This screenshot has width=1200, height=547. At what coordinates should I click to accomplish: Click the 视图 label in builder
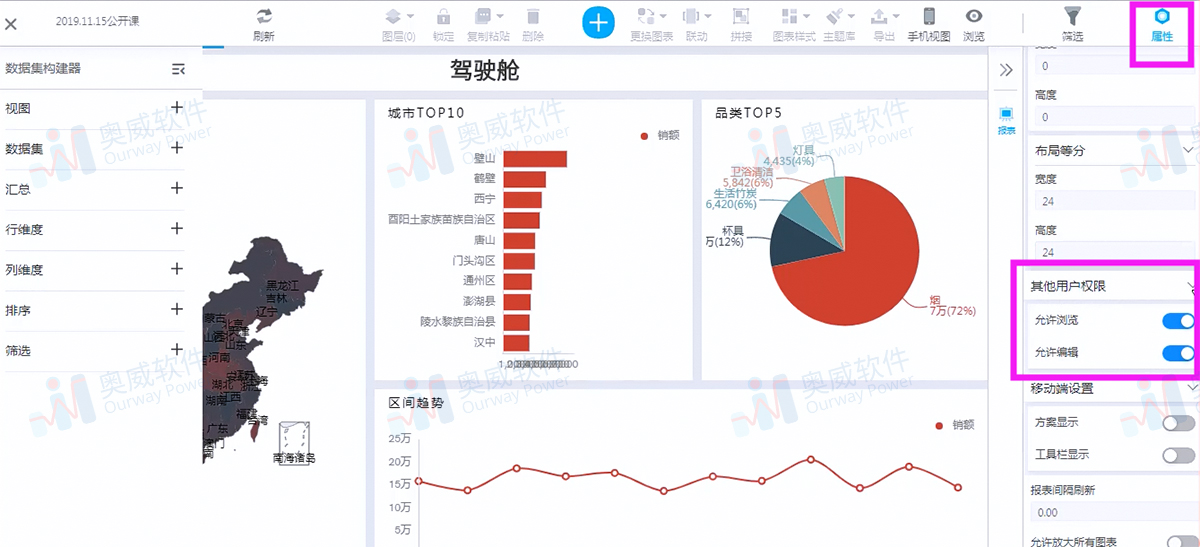click(18, 108)
